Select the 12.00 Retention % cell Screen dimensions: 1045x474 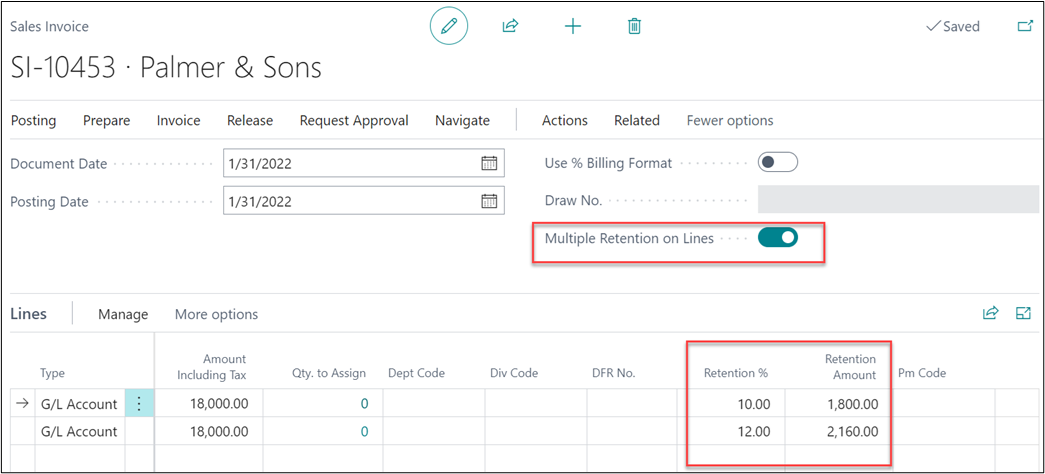click(735, 431)
